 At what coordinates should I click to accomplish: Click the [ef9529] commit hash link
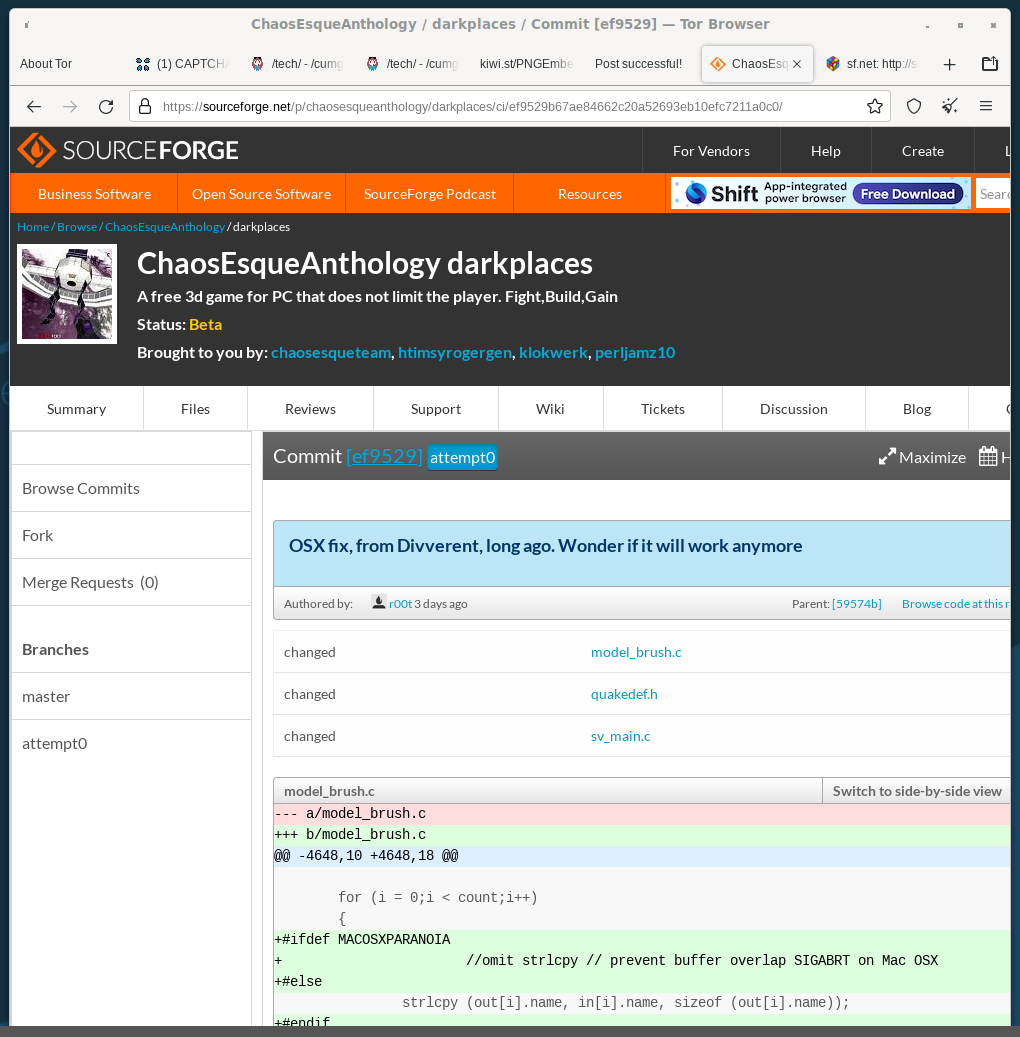(384, 456)
